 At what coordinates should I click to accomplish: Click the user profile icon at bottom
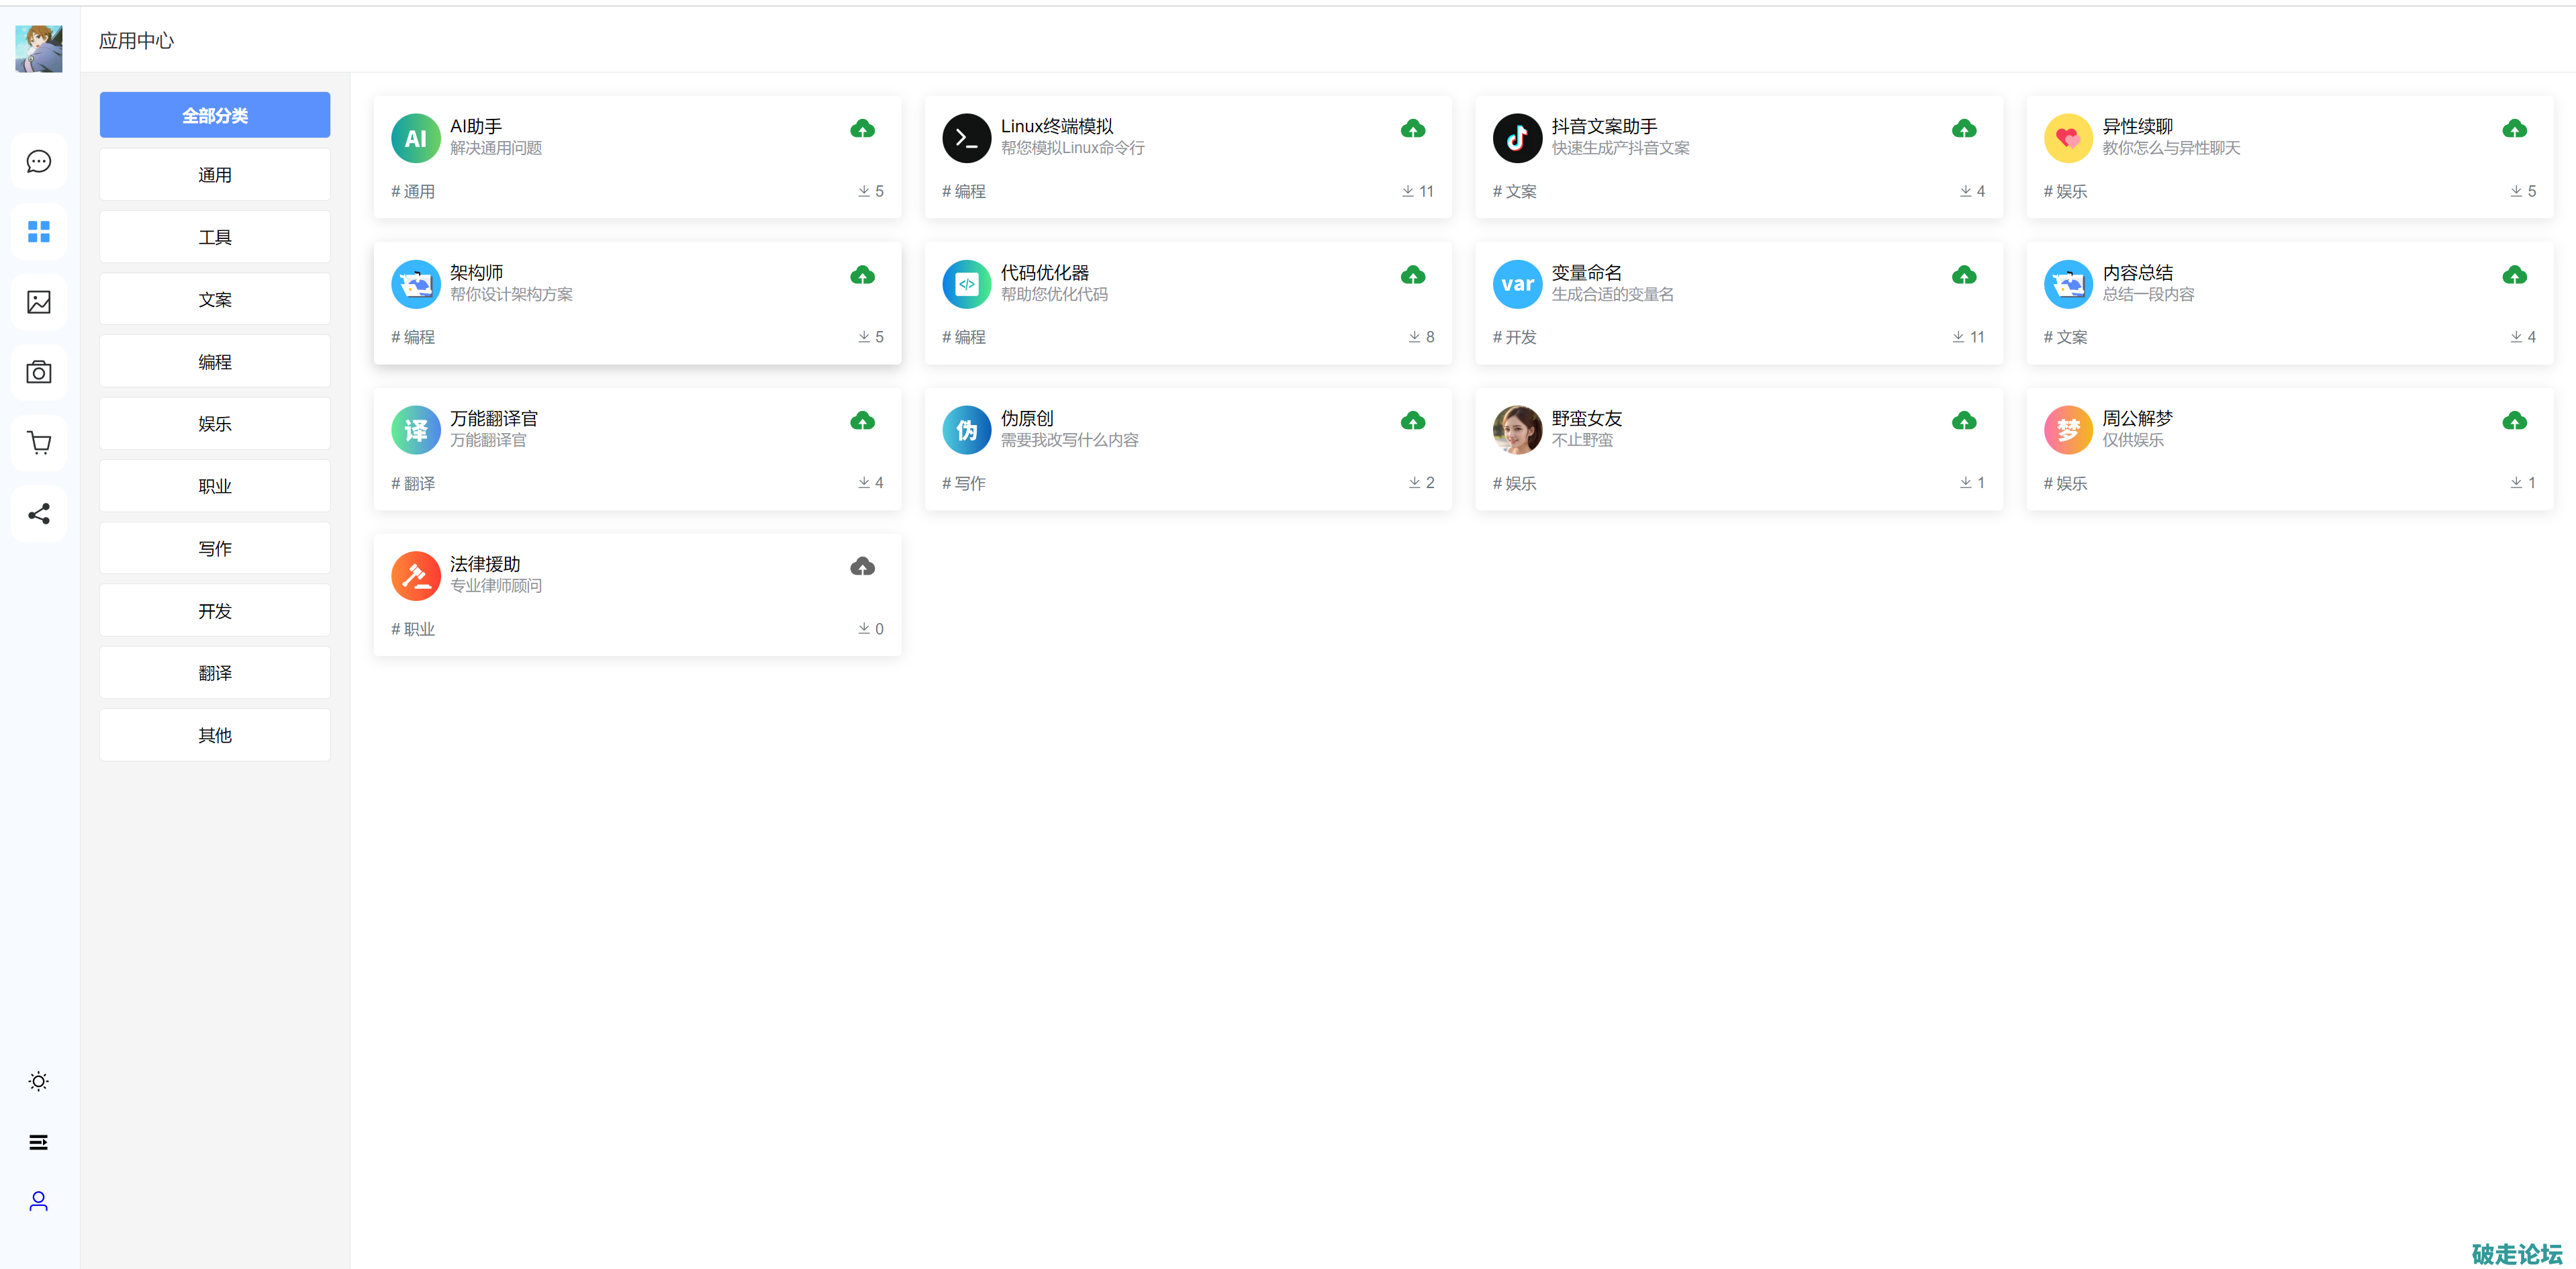38,1201
